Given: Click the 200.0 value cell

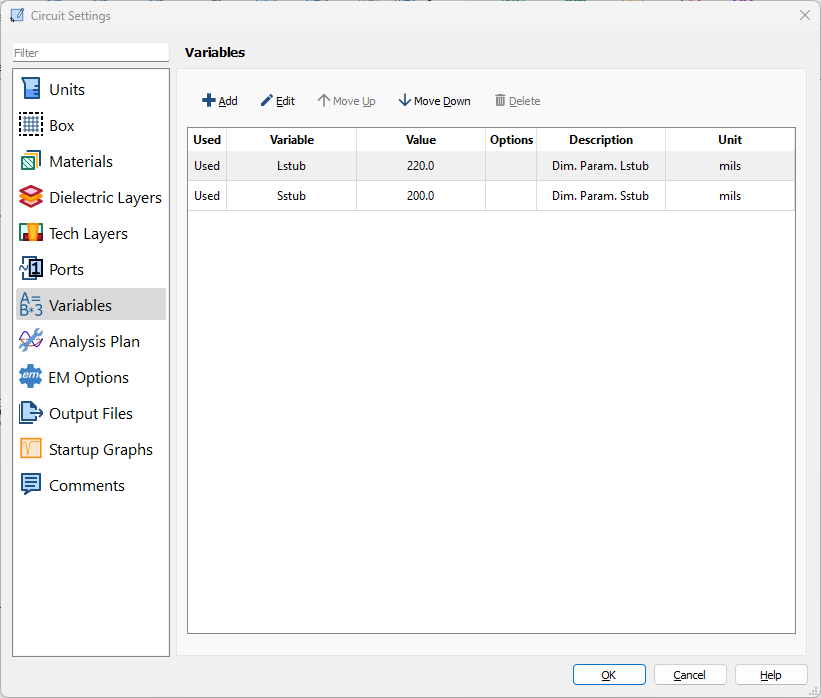Looking at the screenshot, I should click(420, 196).
